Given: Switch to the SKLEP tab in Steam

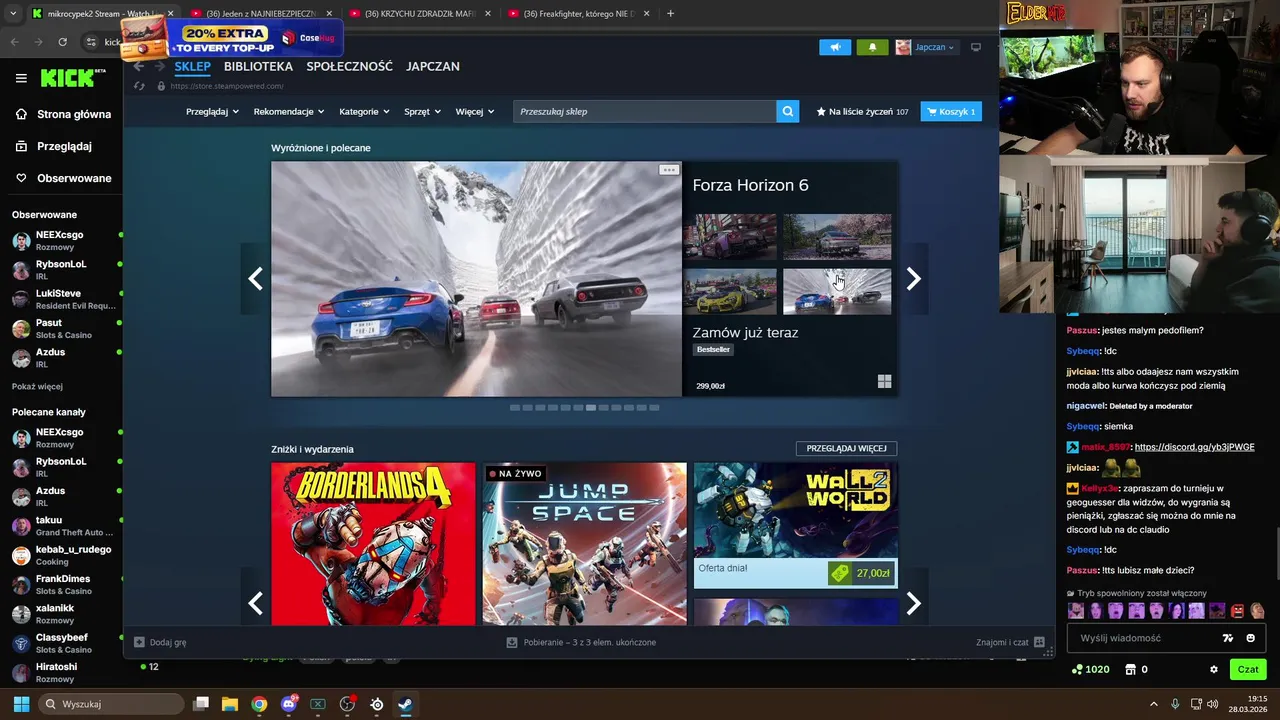Looking at the screenshot, I should coord(192,66).
